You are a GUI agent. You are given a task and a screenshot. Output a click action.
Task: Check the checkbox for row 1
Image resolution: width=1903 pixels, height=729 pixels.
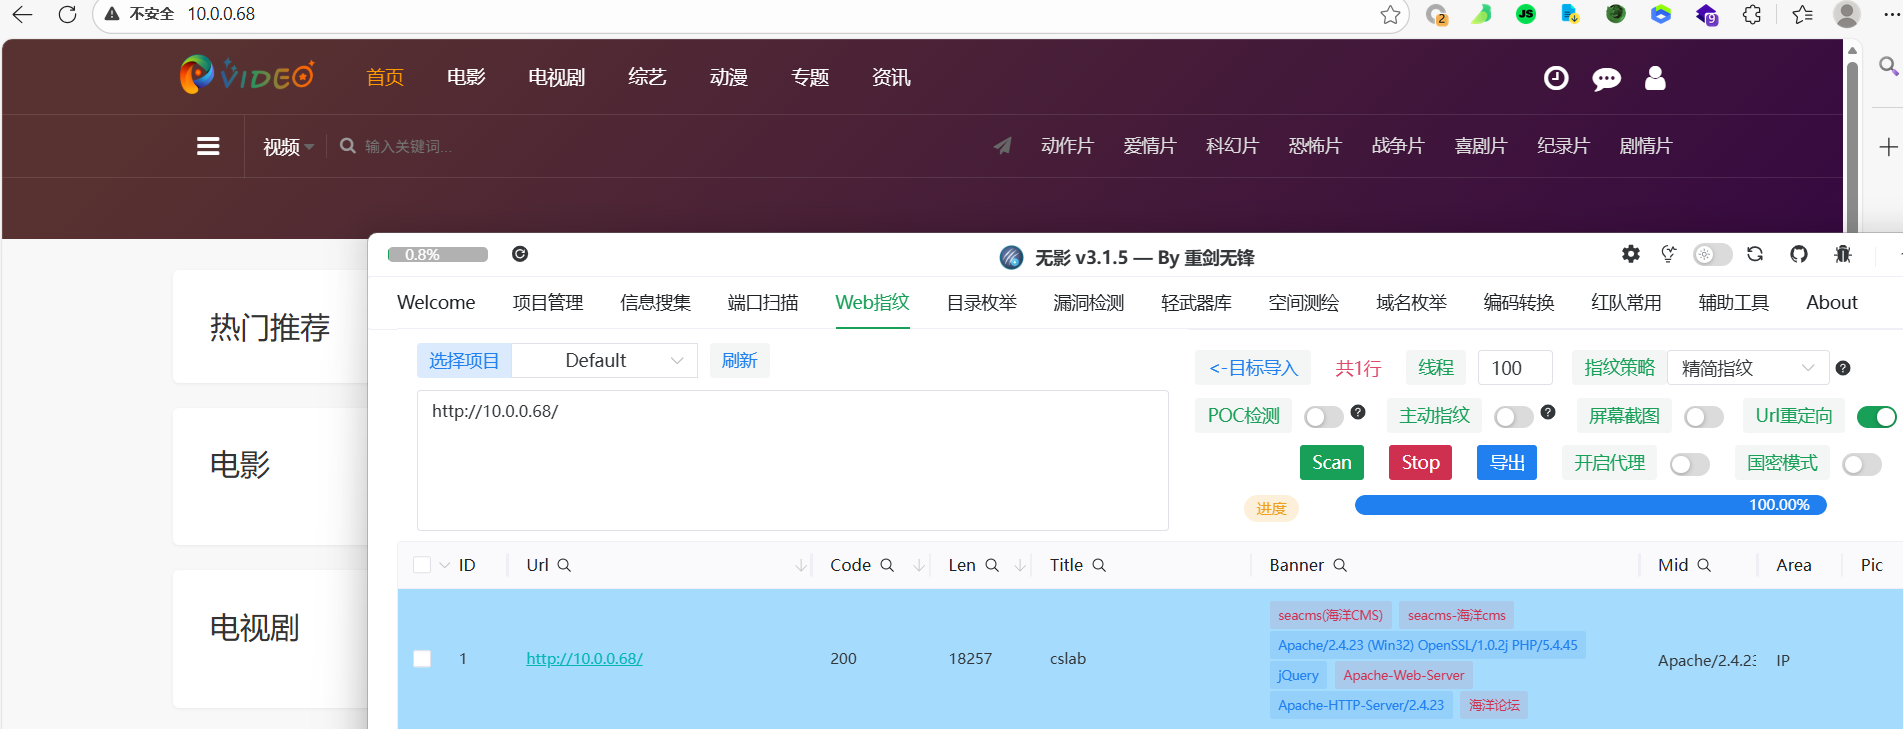[x=422, y=659]
